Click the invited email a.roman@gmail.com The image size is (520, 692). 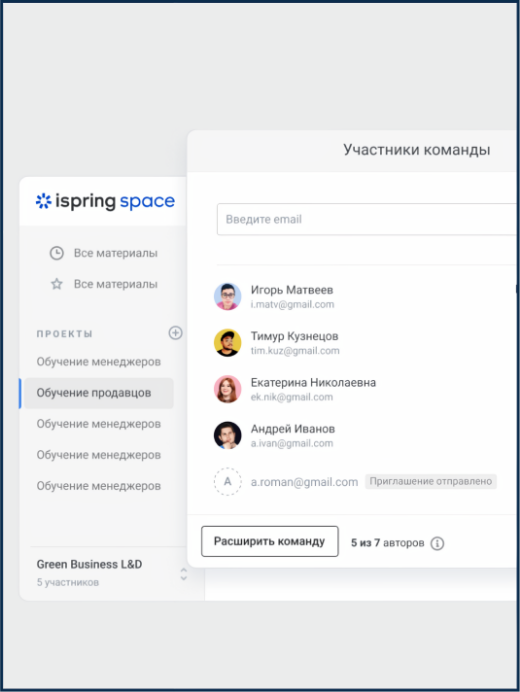(x=304, y=482)
